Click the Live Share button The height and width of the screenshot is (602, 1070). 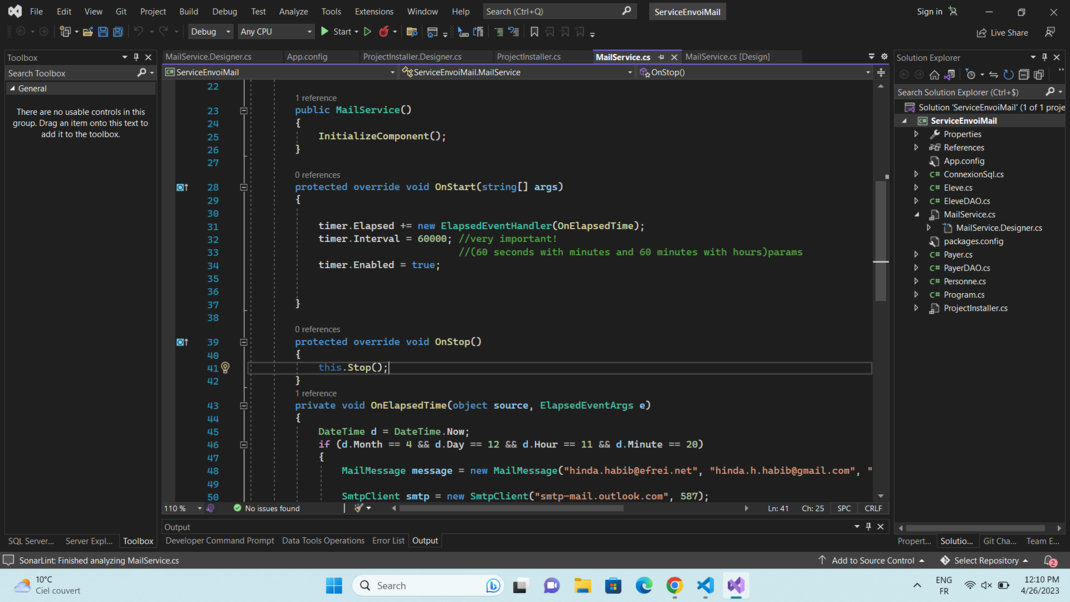coord(1002,32)
